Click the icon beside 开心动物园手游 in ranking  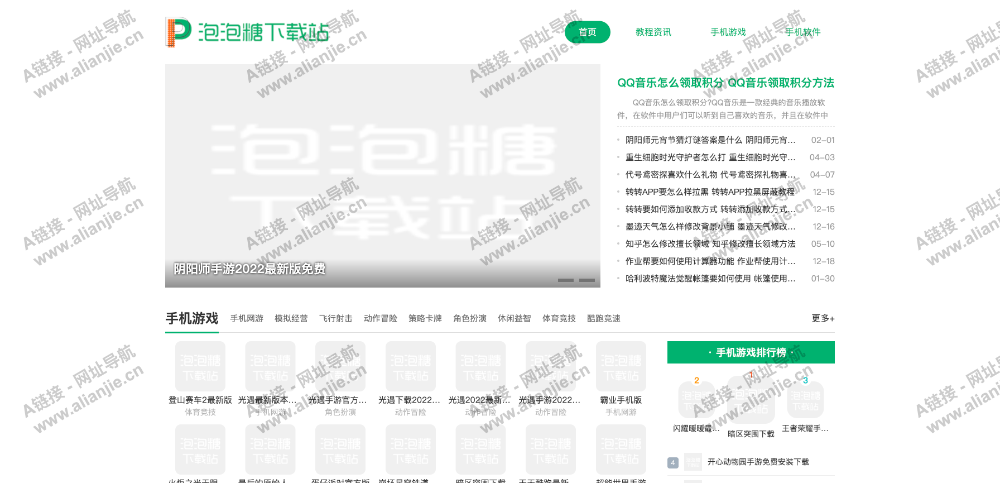pyautogui.click(x=693, y=462)
